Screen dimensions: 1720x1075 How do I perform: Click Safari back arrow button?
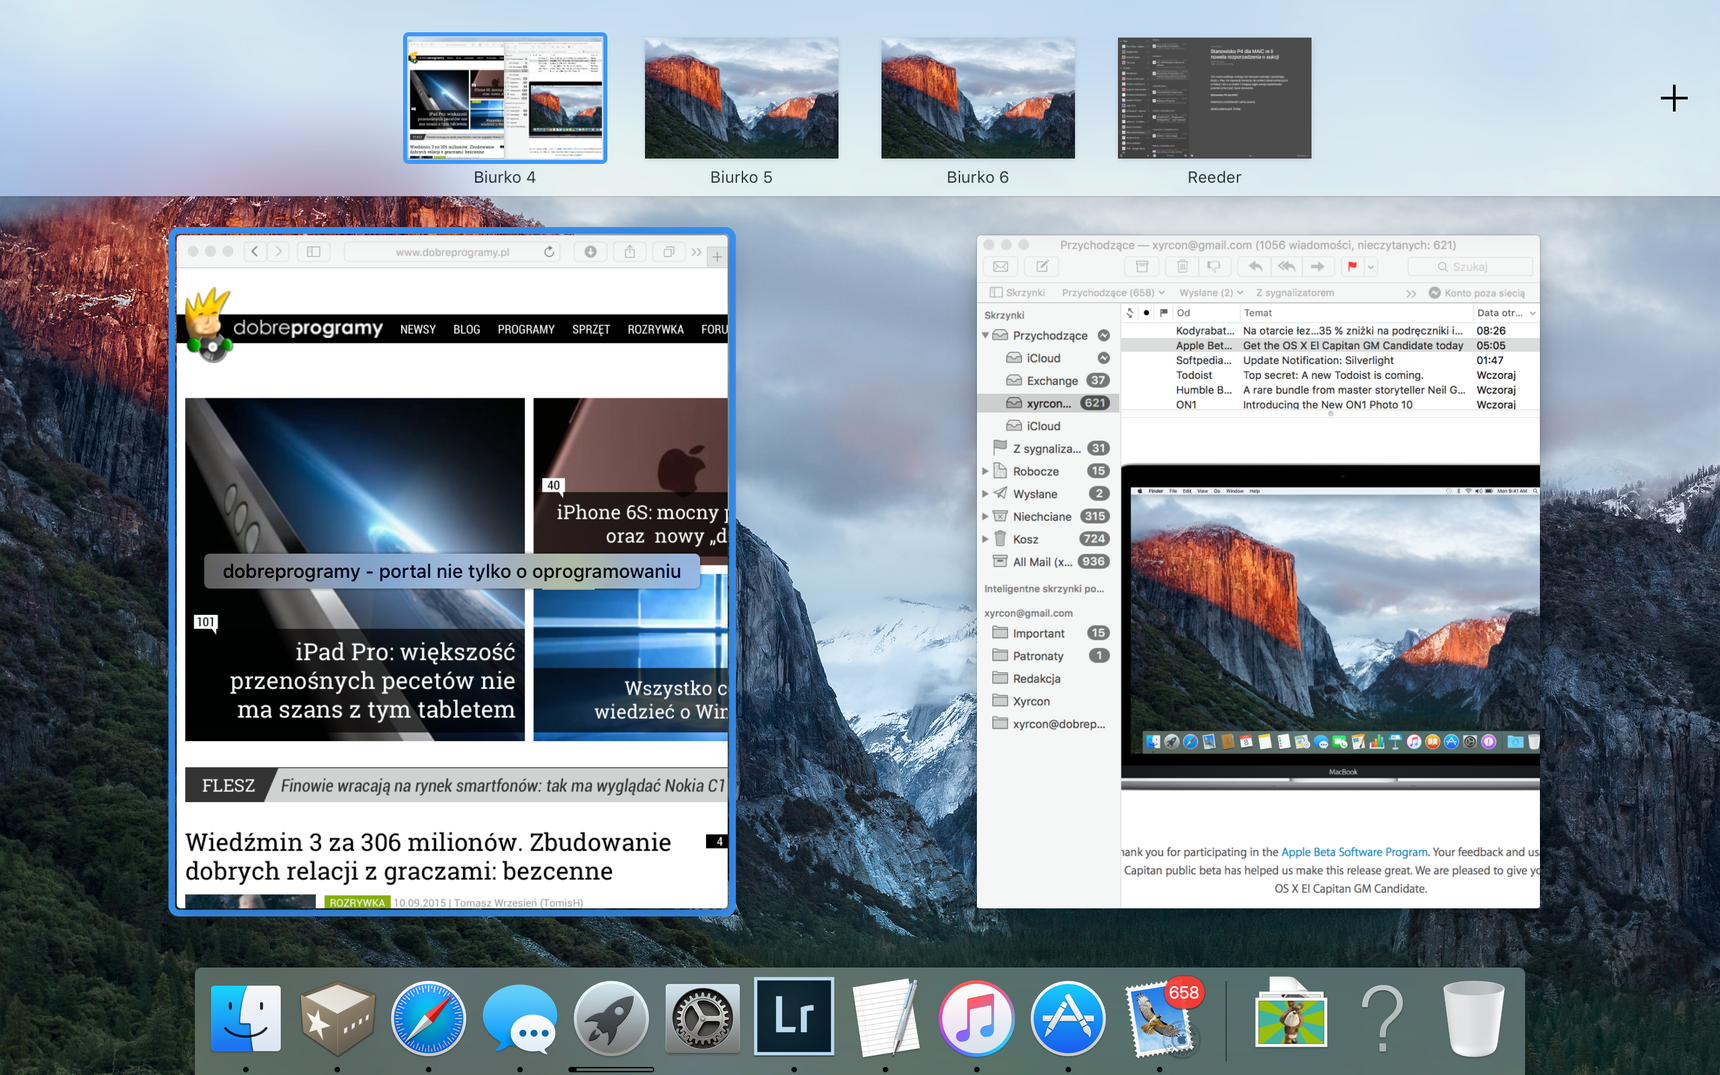tap(255, 252)
